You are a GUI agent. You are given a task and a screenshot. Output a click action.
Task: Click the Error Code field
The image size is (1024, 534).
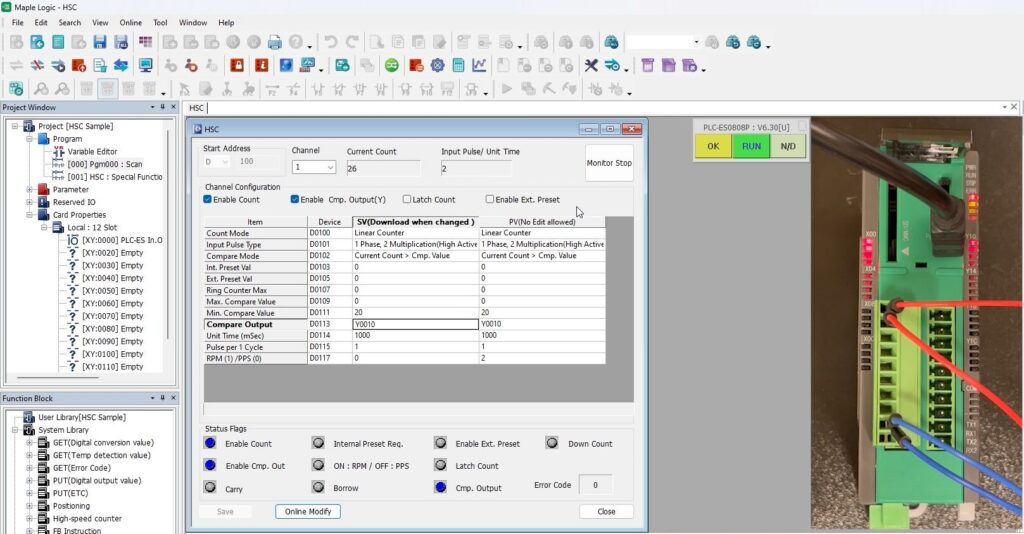pyautogui.click(x=595, y=485)
